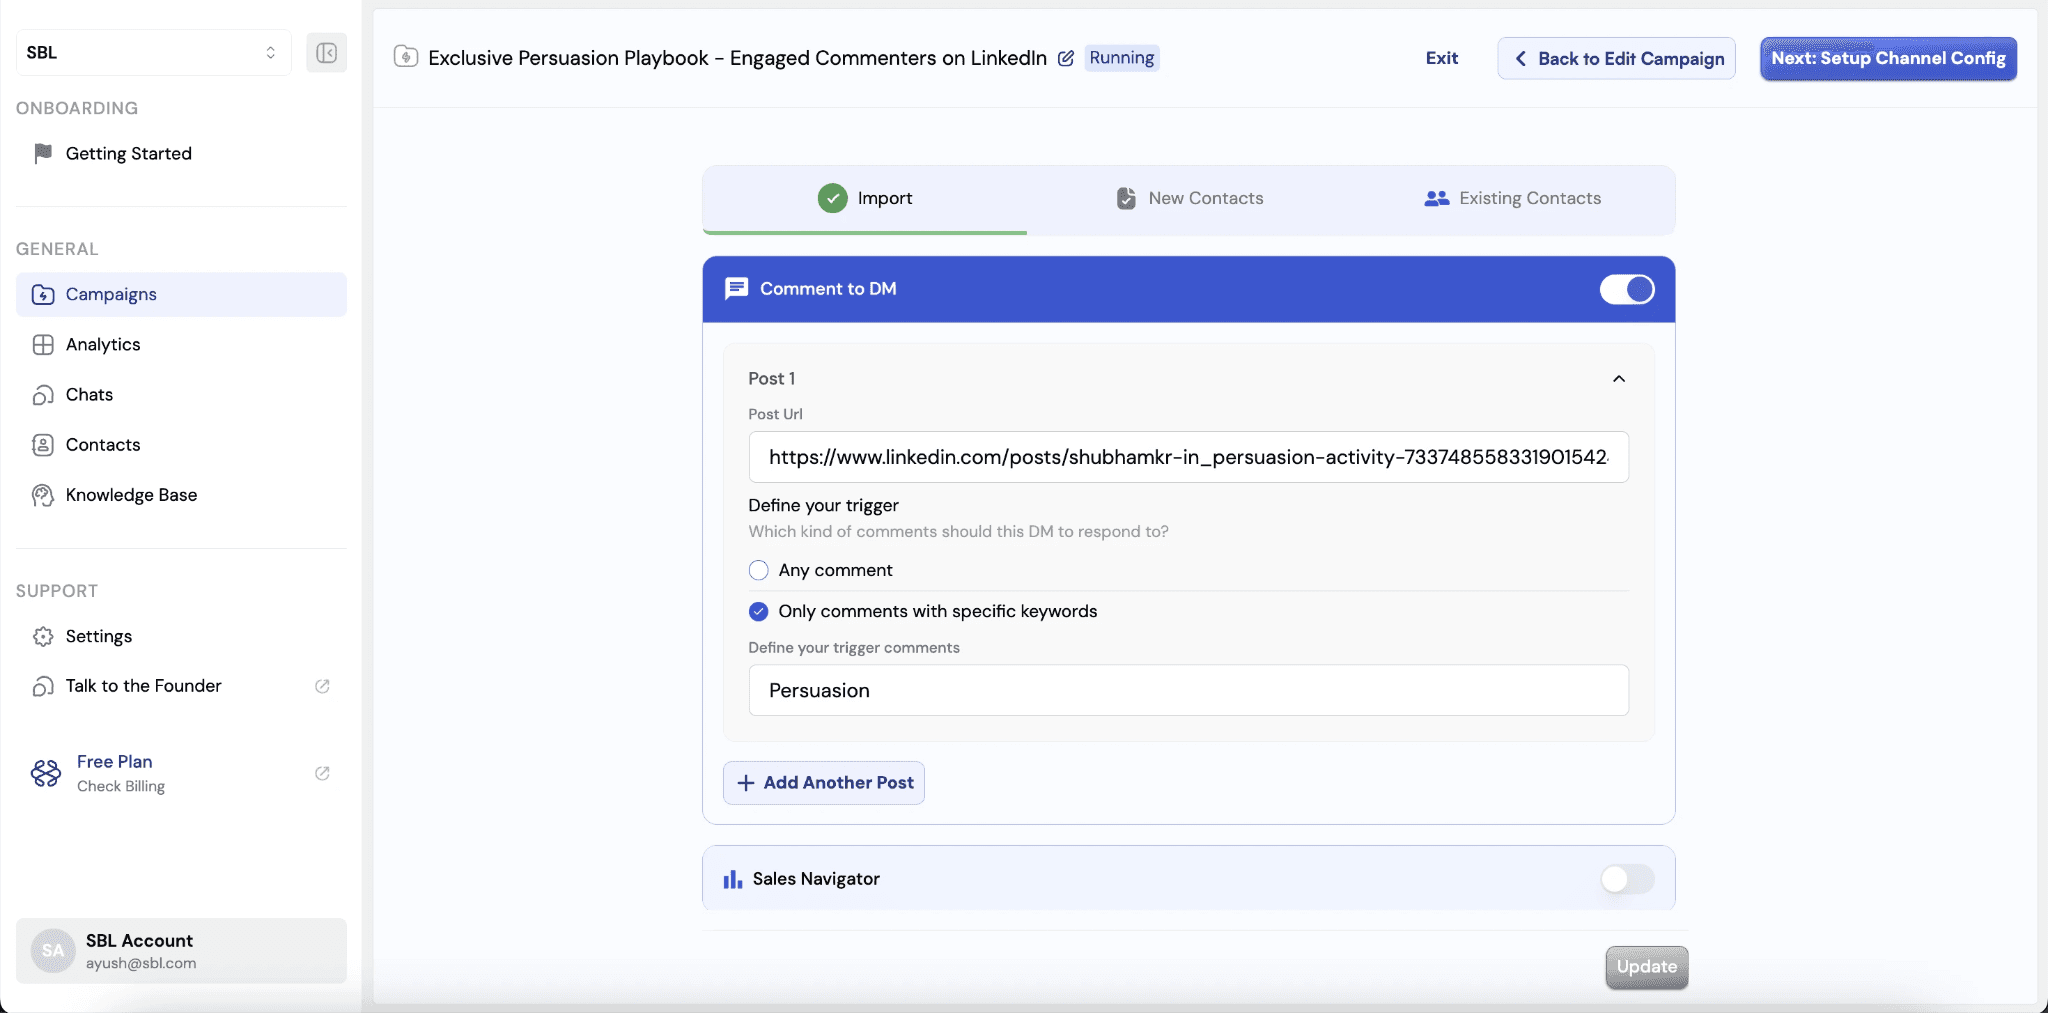Screen dimensions: 2048x1013
Task: Click the Persuasion trigger comment field
Action: pyautogui.click(x=1188, y=690)
